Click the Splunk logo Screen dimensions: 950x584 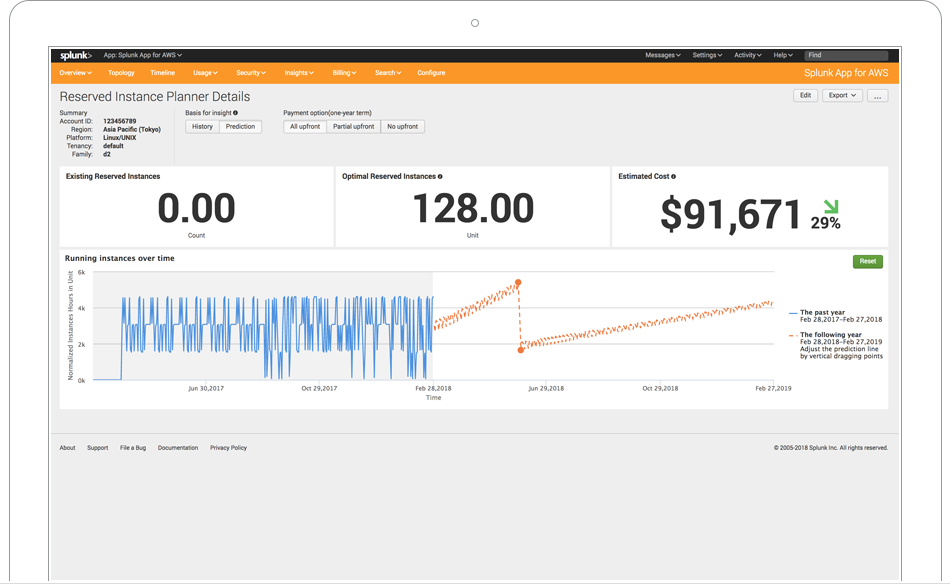(x=76, y=55)
